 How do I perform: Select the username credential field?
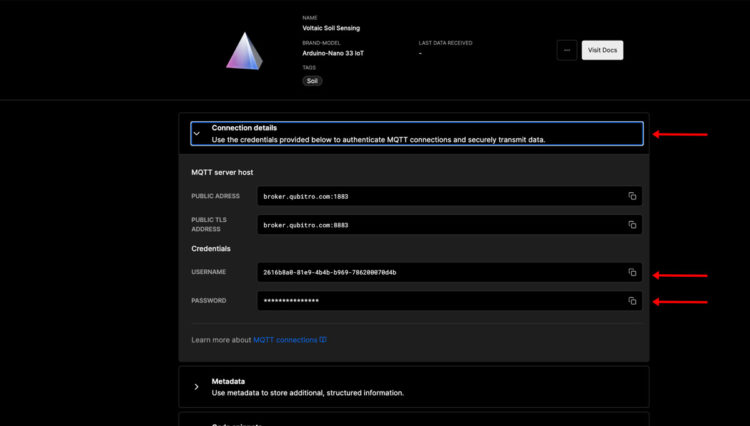pos(440,272)
